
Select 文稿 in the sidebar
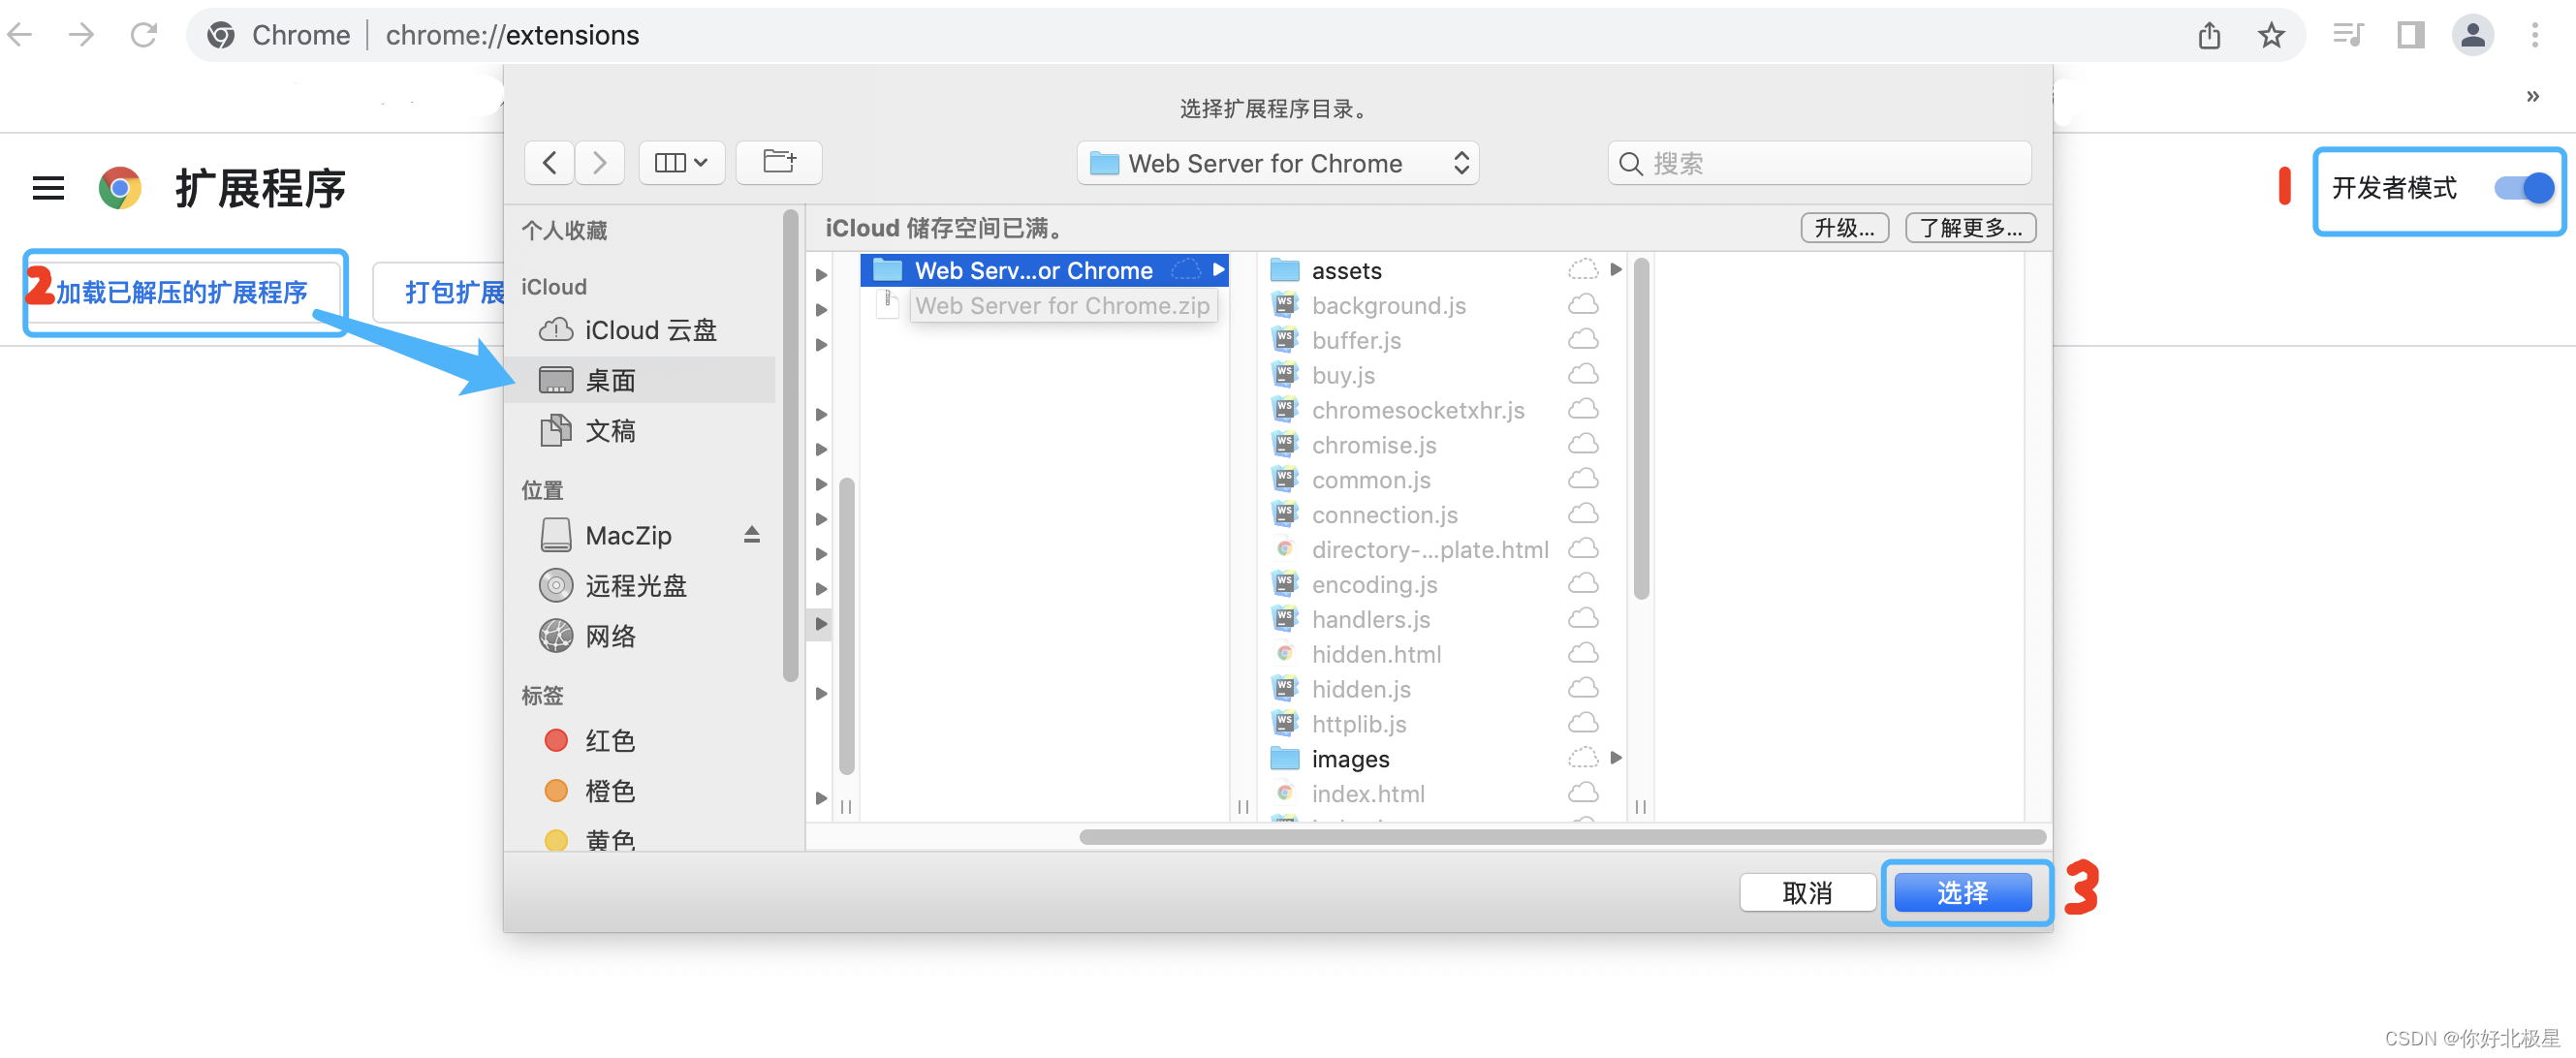tap(610, 431)
